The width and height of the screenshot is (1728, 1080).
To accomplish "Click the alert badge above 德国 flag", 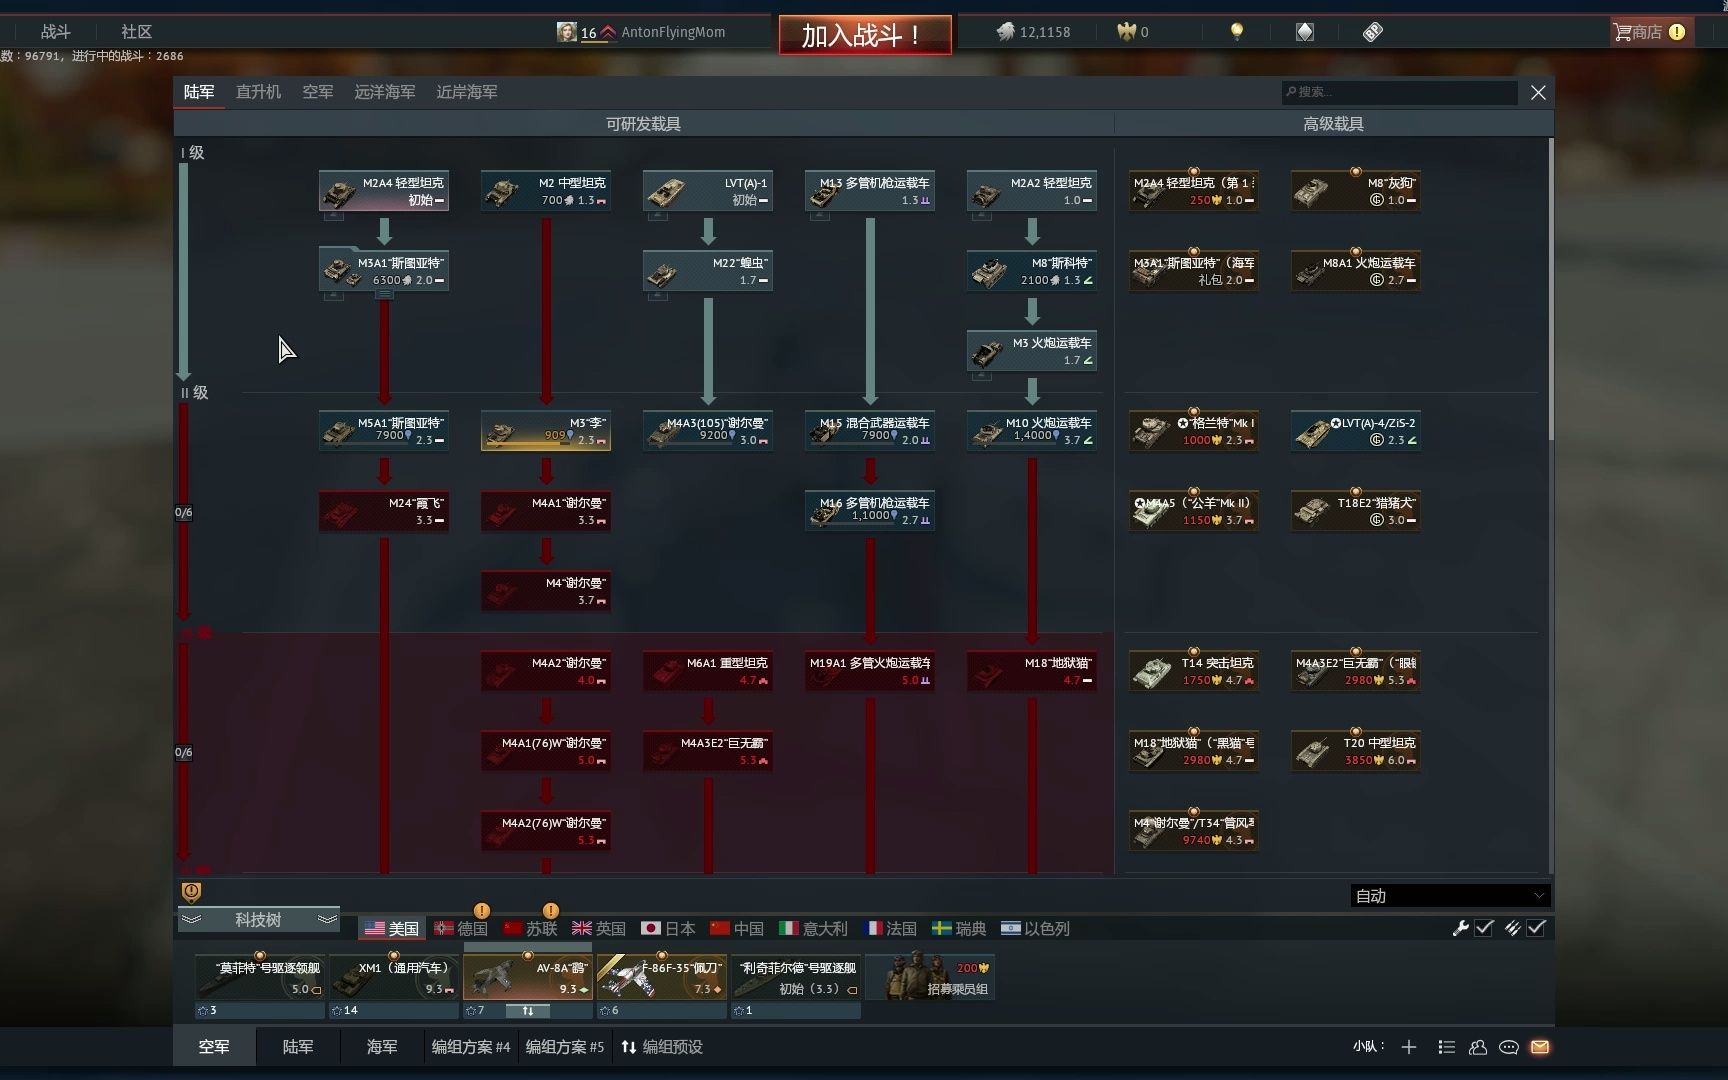I will [x=482, y=910].
